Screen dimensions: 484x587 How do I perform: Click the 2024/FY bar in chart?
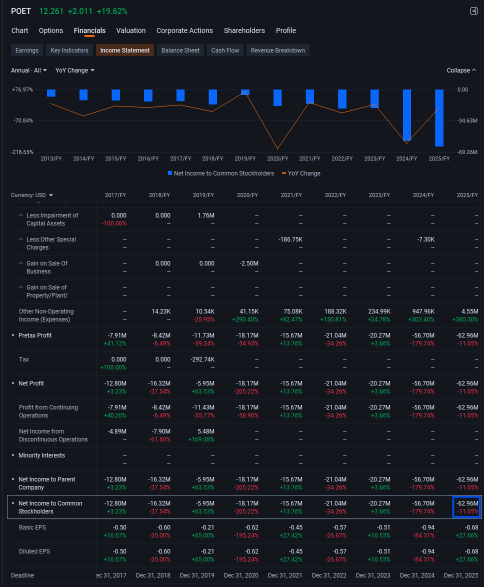coord(407,115)
